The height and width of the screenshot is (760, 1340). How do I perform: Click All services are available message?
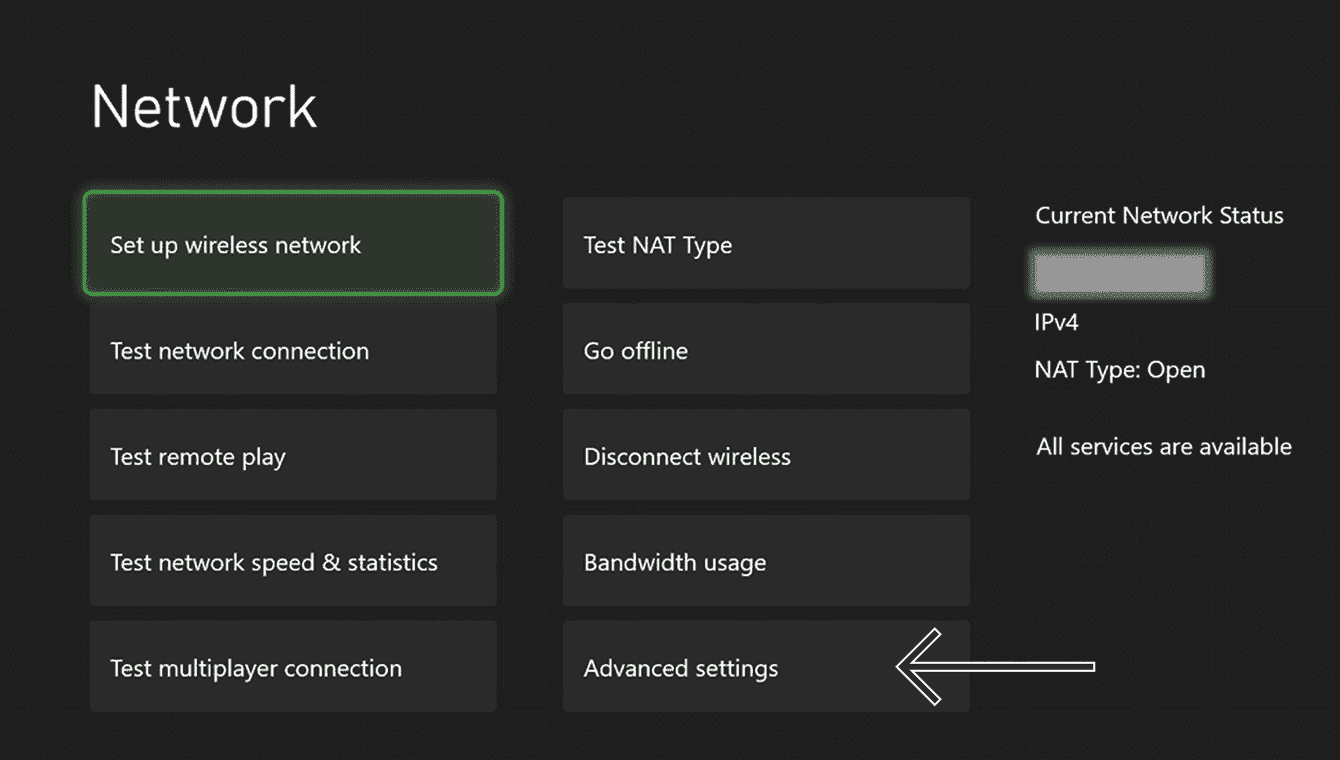[1163, 446]
